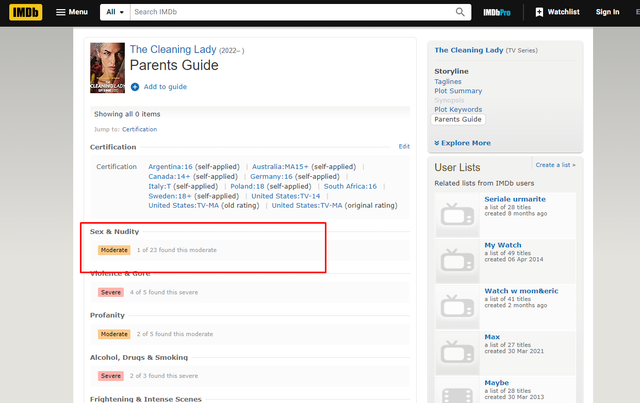Click the Moderate badge under Profanity
The height and width of the screenshot is (403, 640).
click(114, 334)
